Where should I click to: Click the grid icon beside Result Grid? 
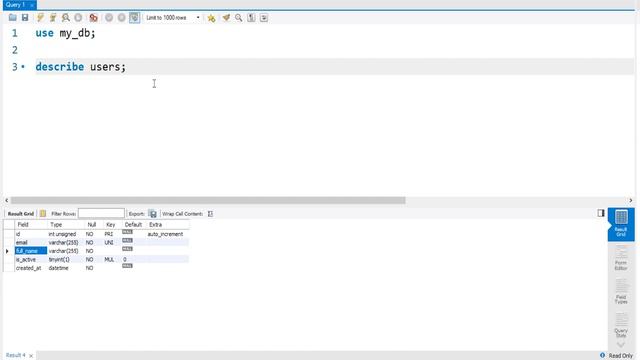(x=43, y=213)
